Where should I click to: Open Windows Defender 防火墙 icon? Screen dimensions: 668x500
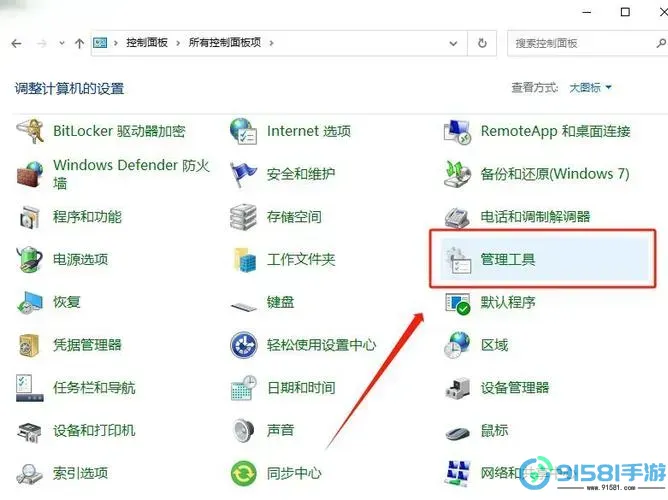tap(30, 174)
